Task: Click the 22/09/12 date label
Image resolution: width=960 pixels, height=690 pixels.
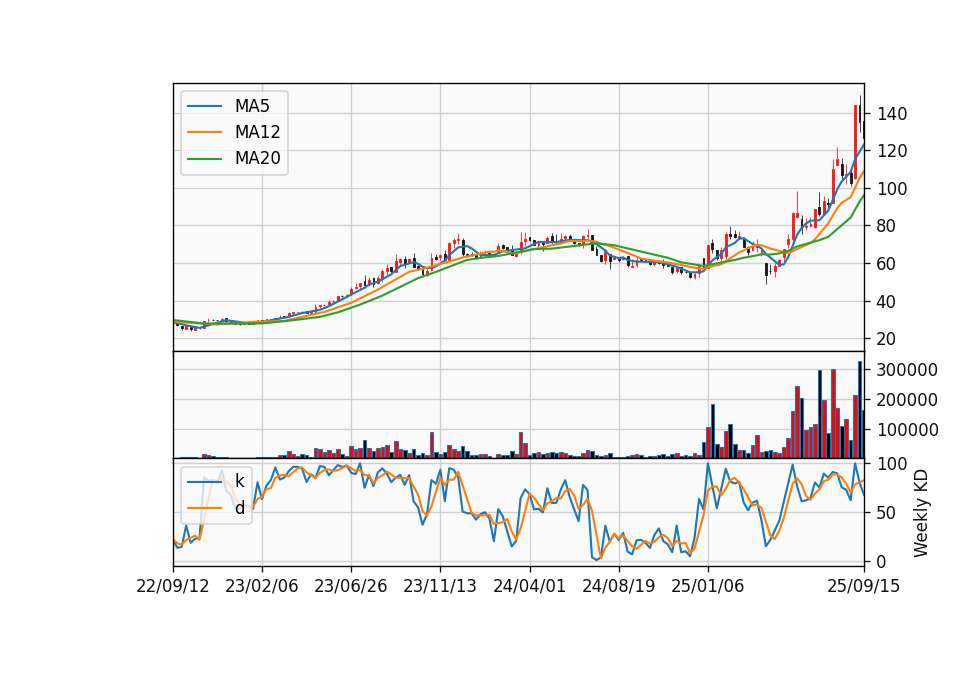Action: click(173, 586)
